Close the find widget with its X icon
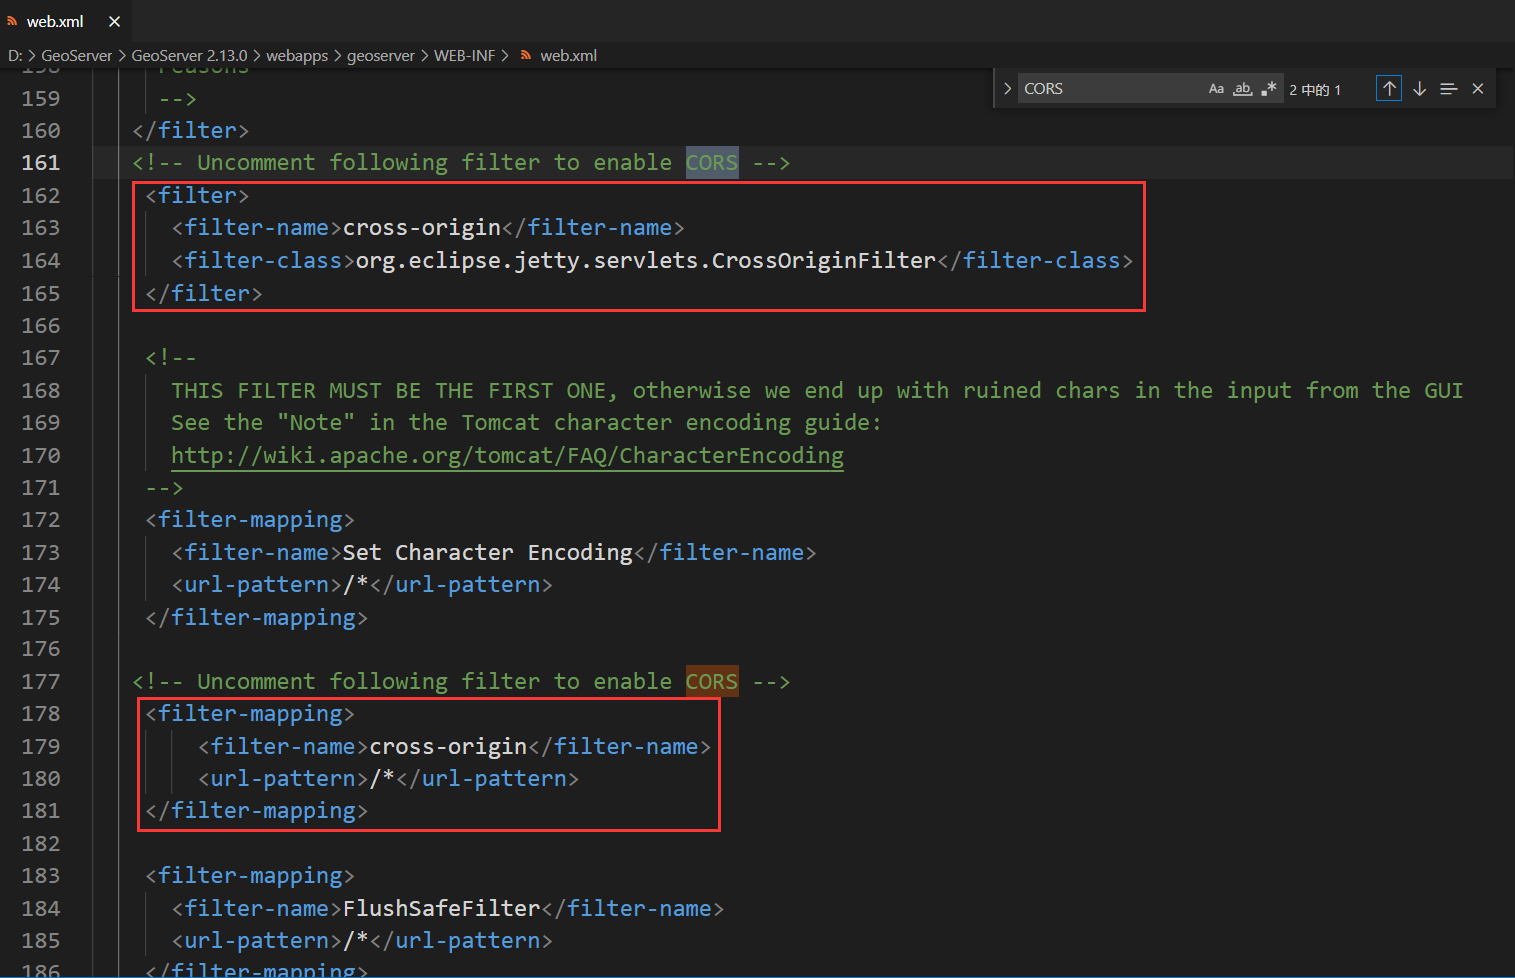 pyautogui.click(x=1478, y=88)
